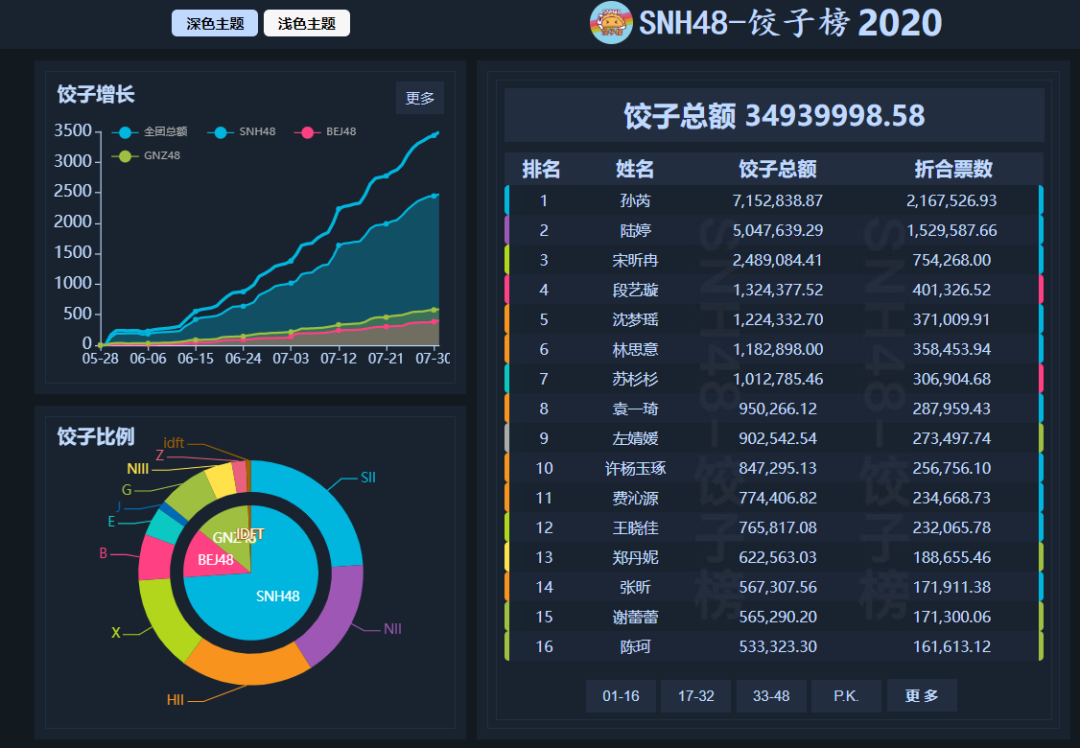Select rank 2 row 陆婷
Viewport: 1080px width, 748px height.
(x=773, y=230)
